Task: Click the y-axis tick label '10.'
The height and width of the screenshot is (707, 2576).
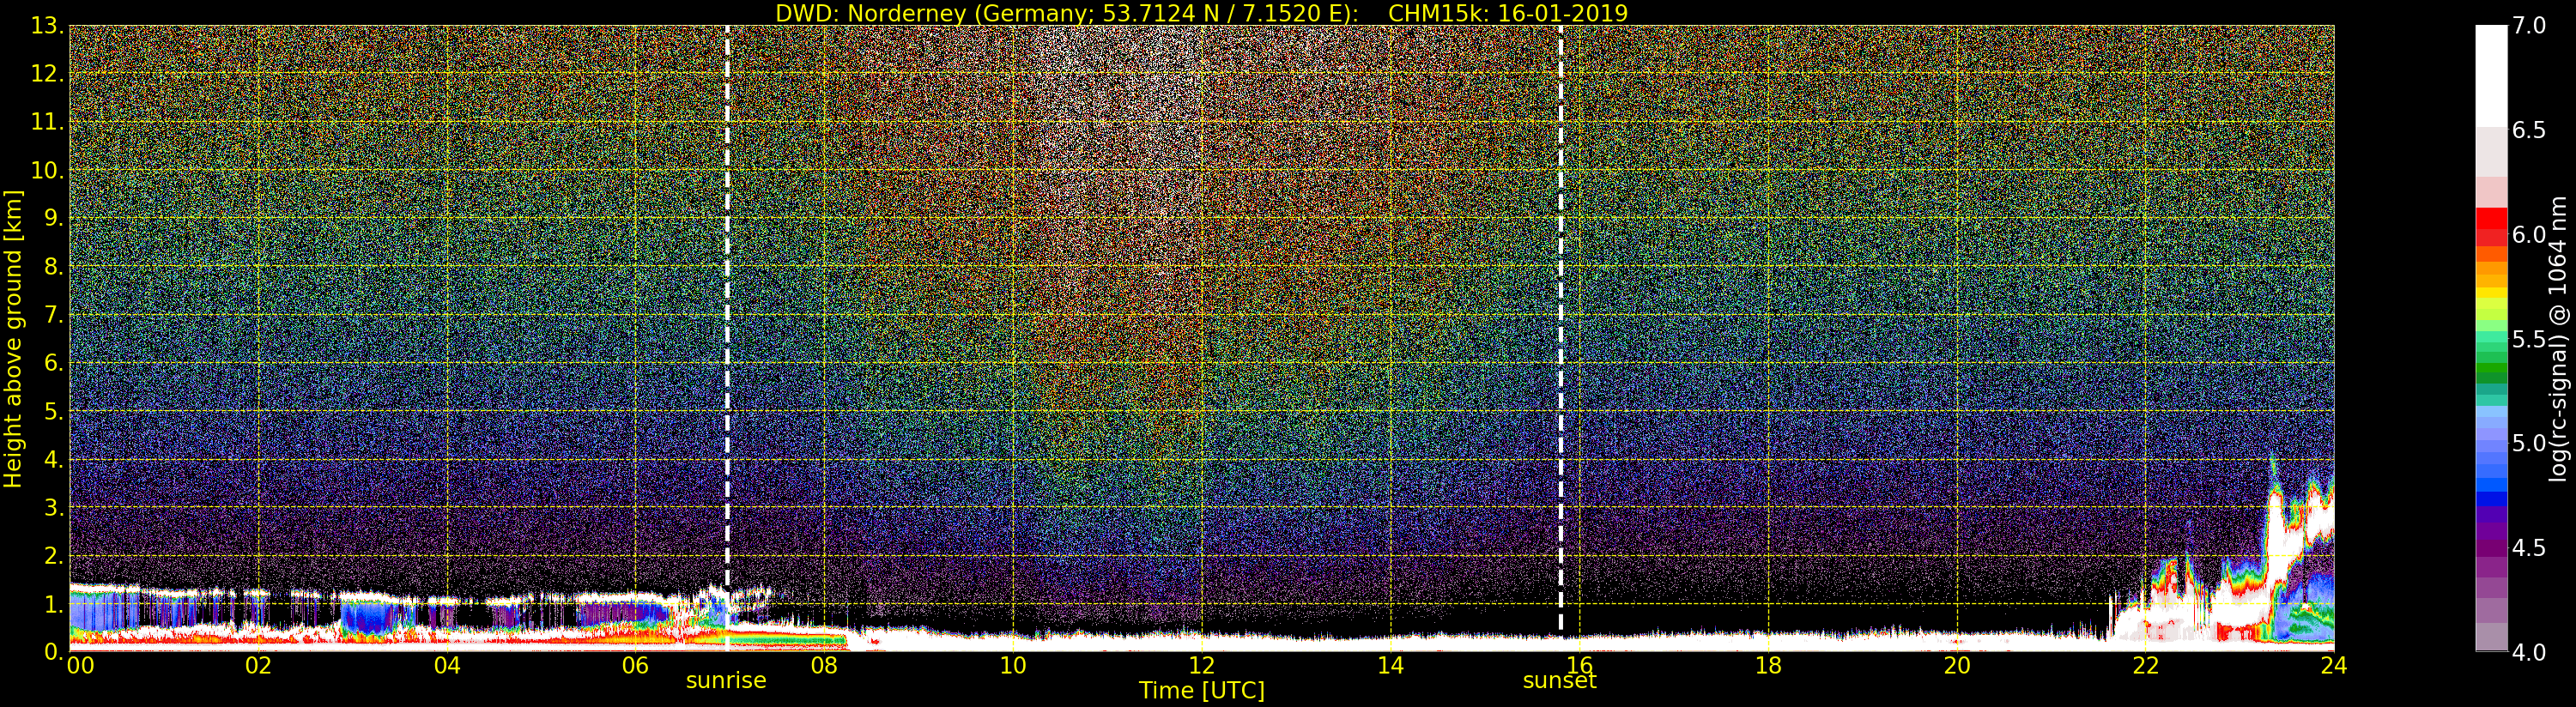Action: pos(47,170)
